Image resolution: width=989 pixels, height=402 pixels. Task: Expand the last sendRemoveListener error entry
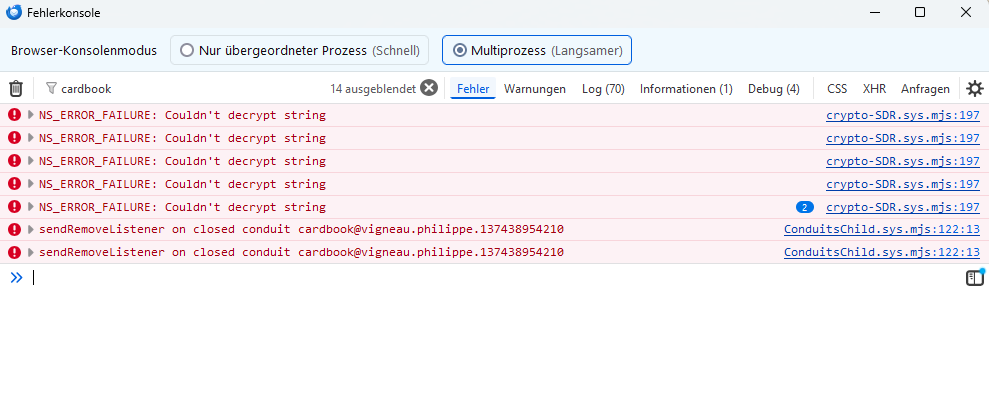(31, 253)
